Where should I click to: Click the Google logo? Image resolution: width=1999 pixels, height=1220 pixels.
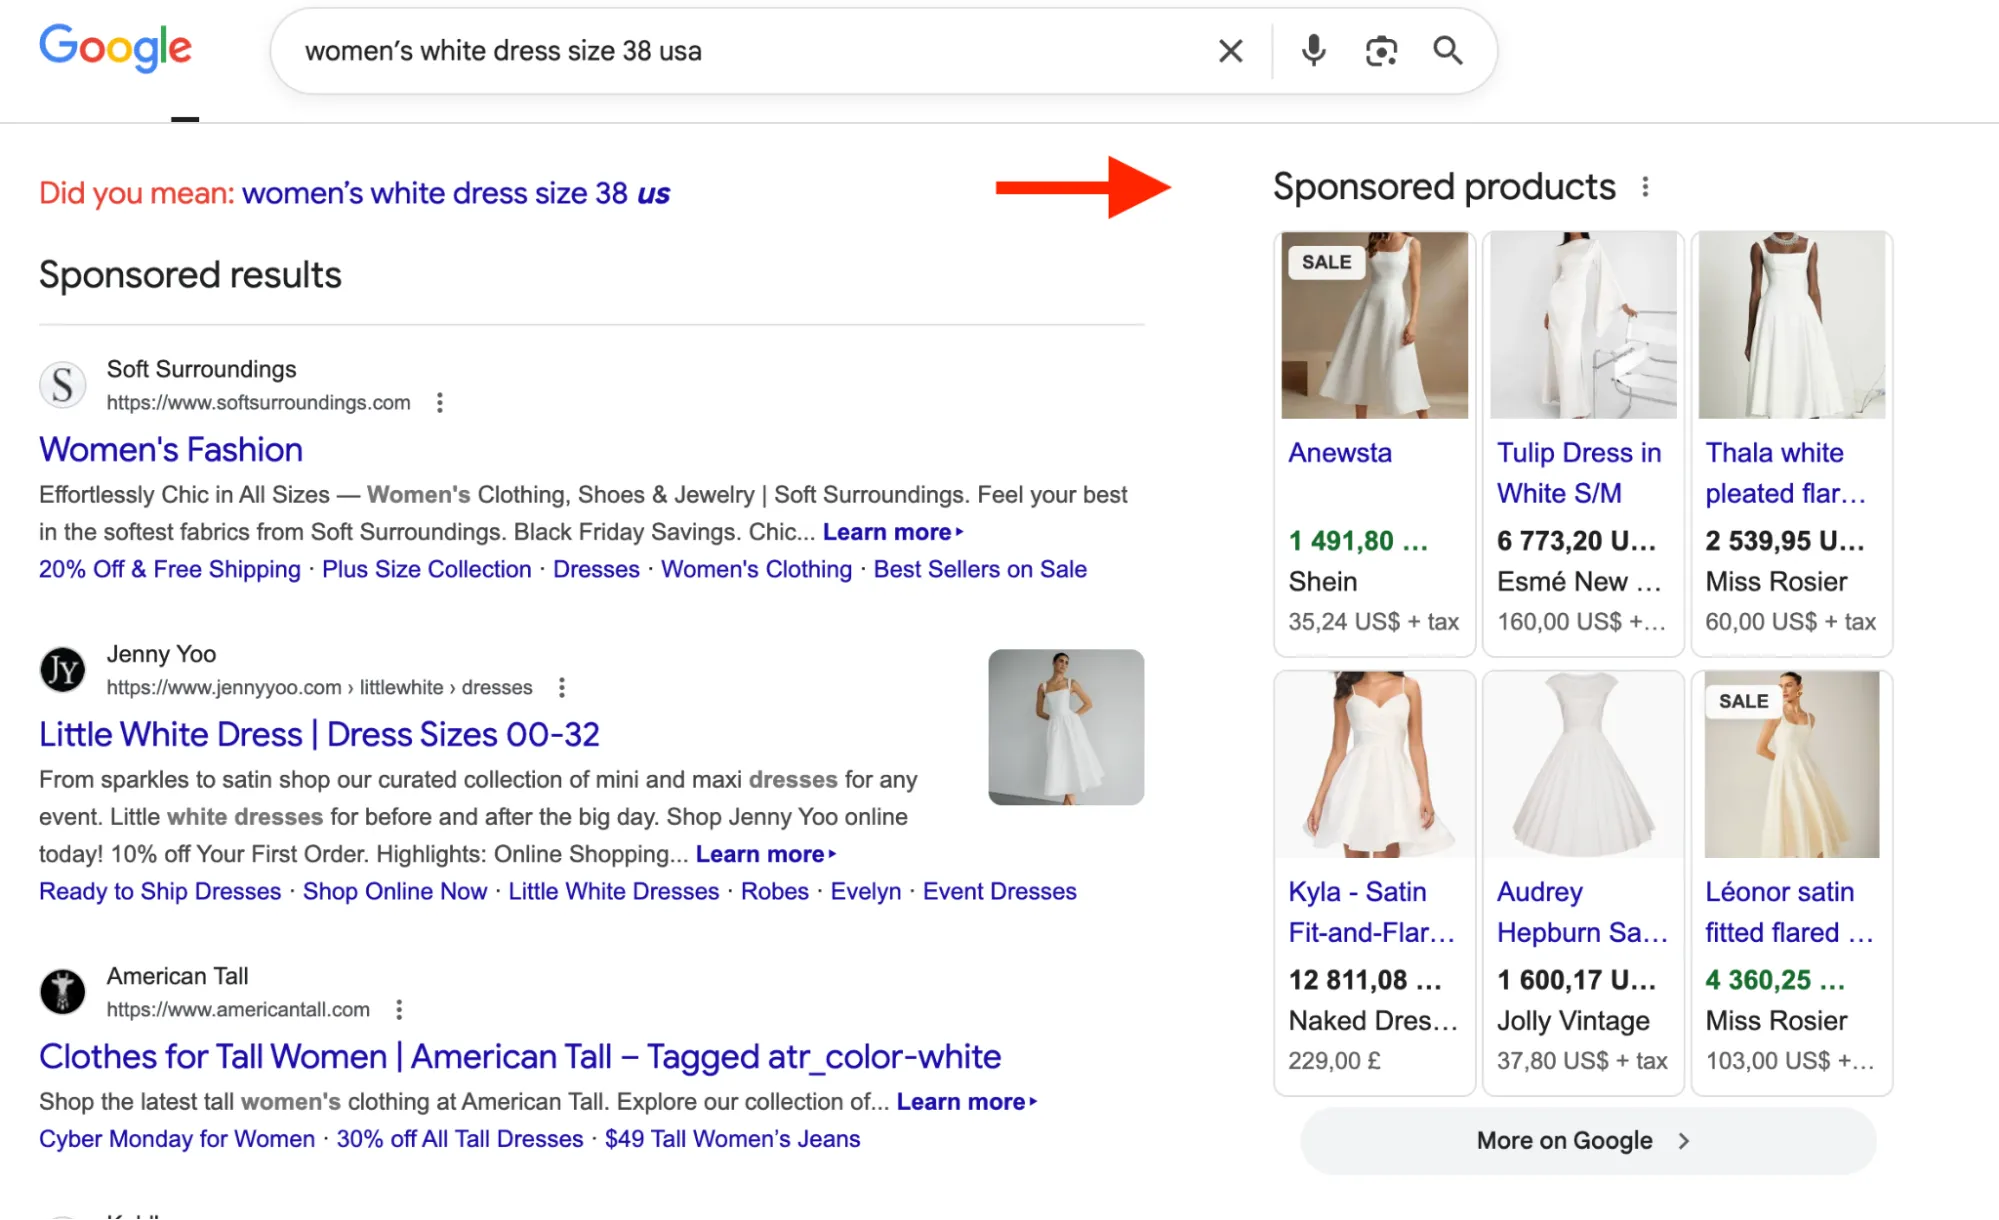(x=115, y=47)
